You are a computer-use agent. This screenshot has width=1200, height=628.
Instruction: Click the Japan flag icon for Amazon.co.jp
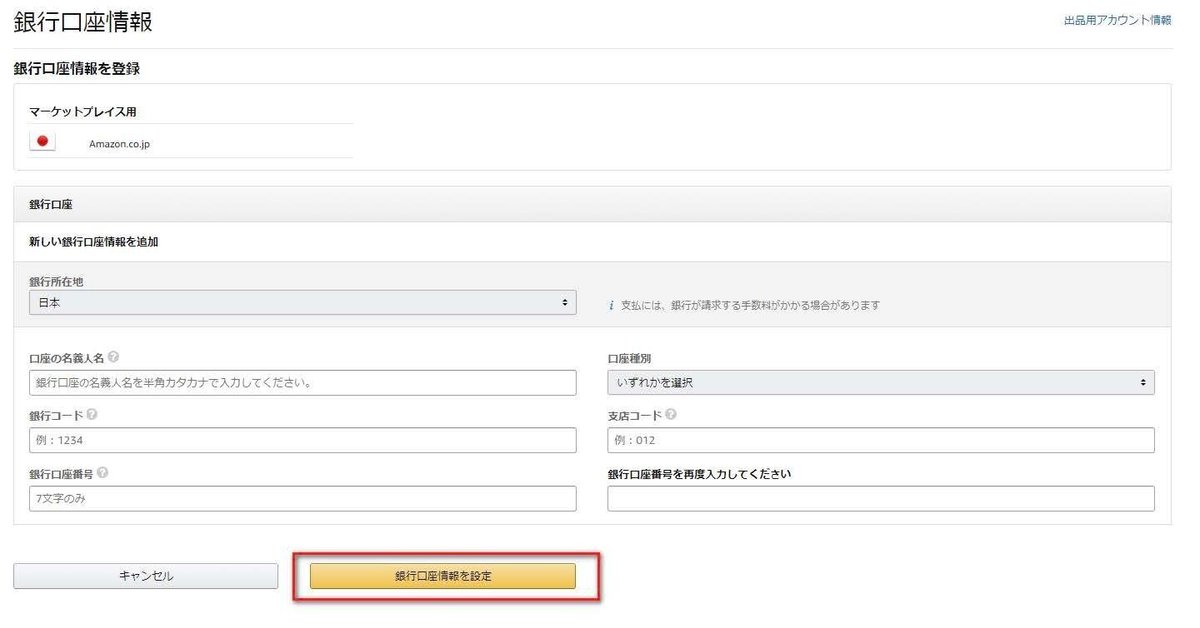[42, 142]
